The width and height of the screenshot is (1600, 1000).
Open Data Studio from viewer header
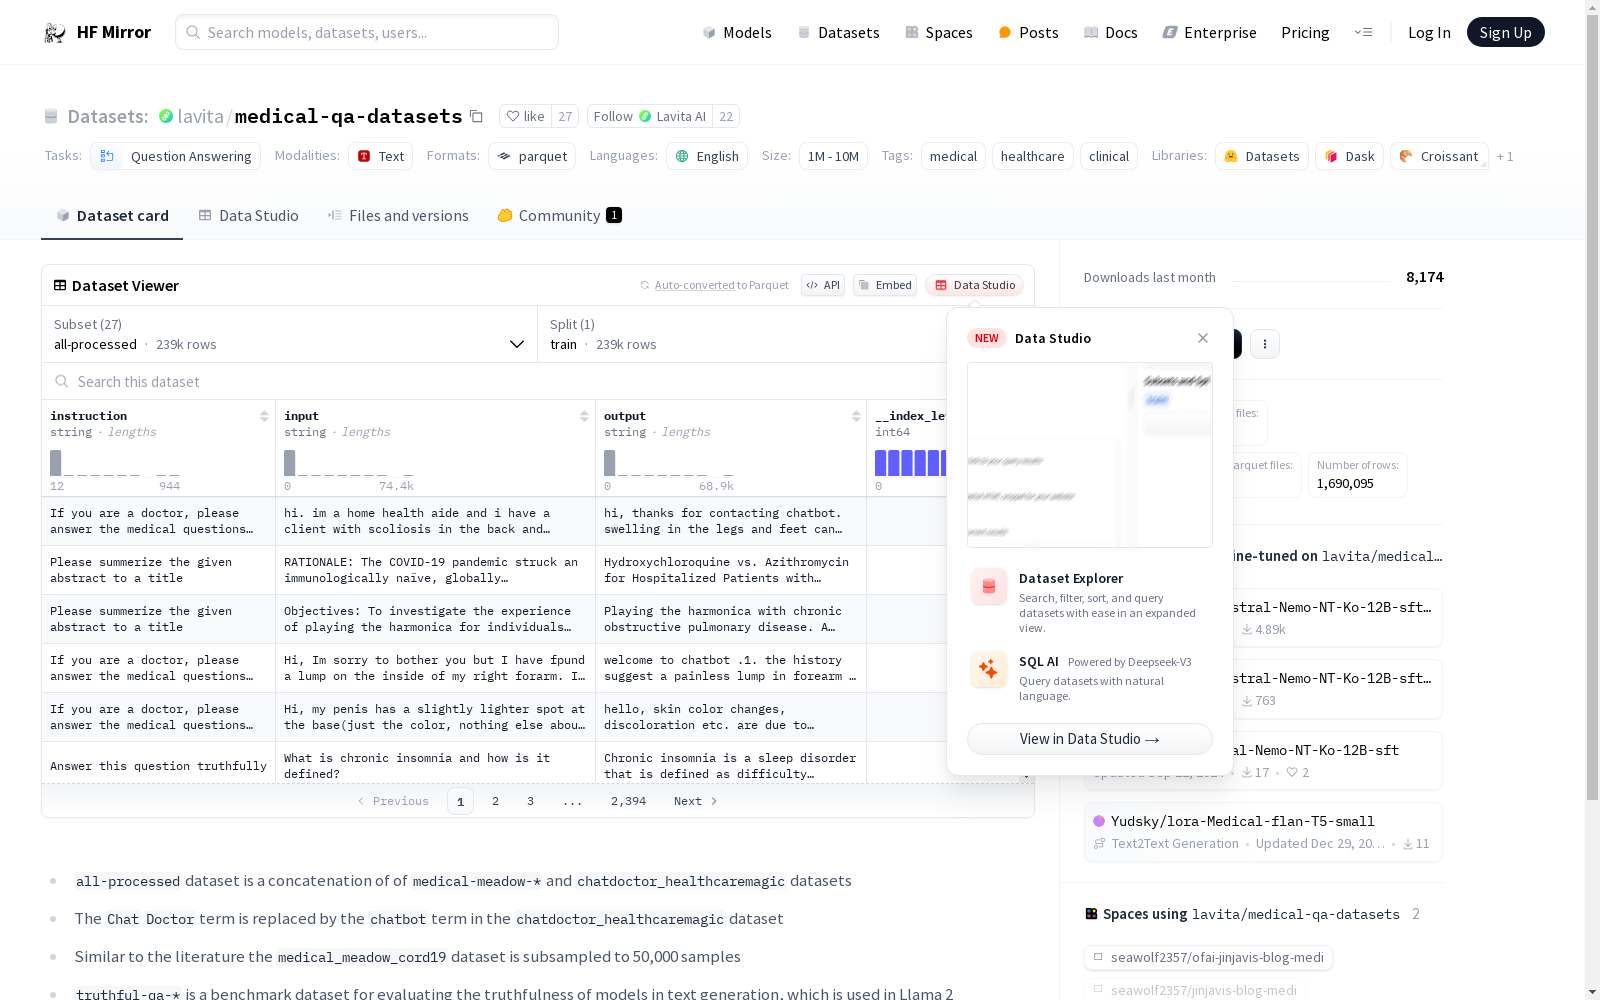tap(975, 285)
